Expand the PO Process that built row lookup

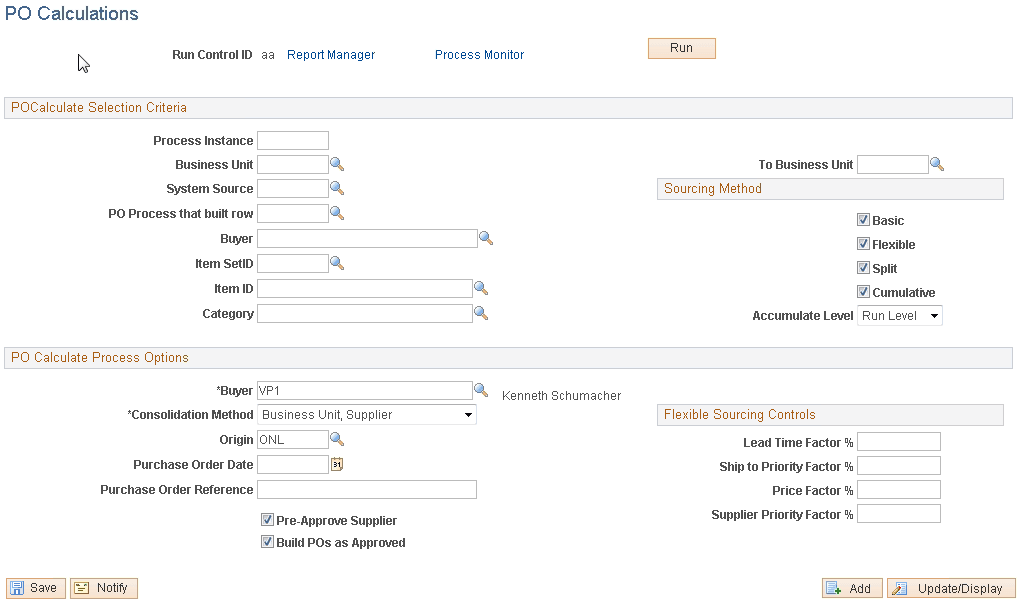(337, 213)
